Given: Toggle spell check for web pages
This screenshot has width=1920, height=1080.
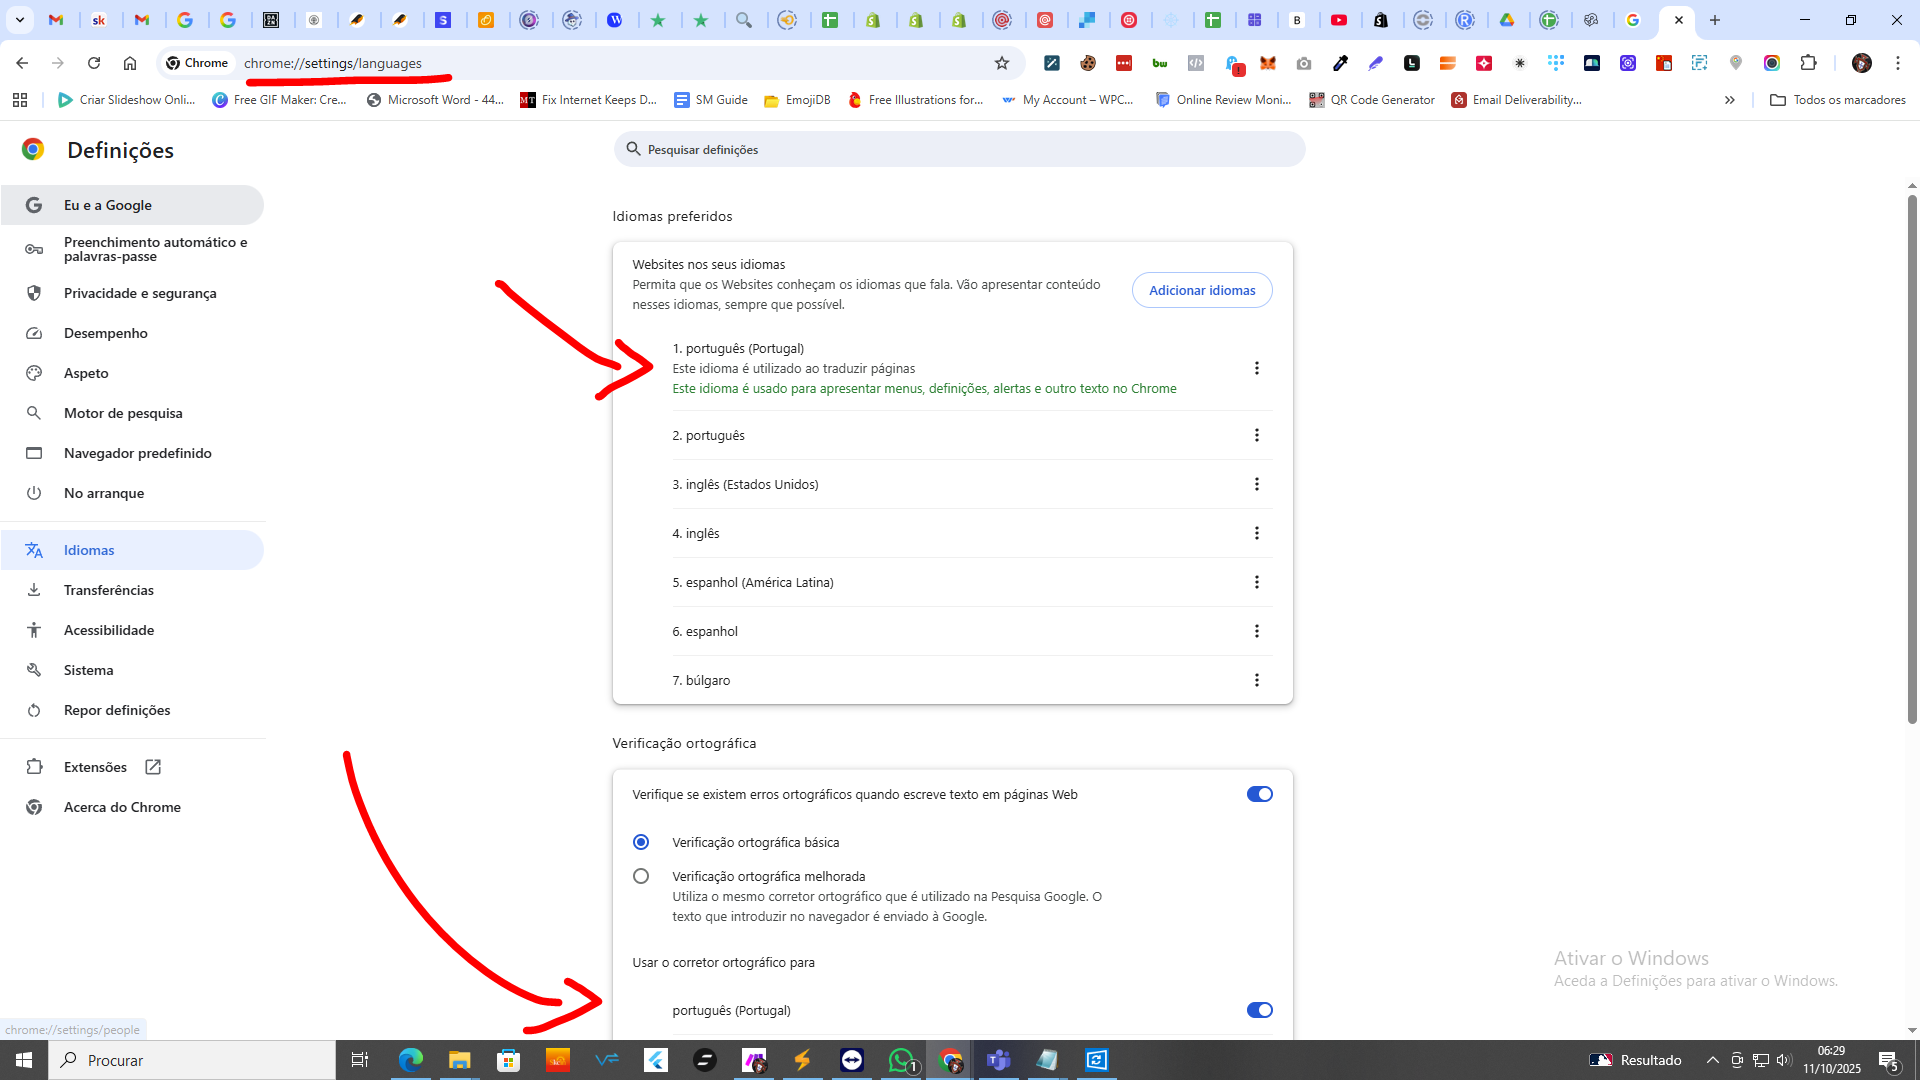Looking at the screenshot, I should [x=1259, y=794].
